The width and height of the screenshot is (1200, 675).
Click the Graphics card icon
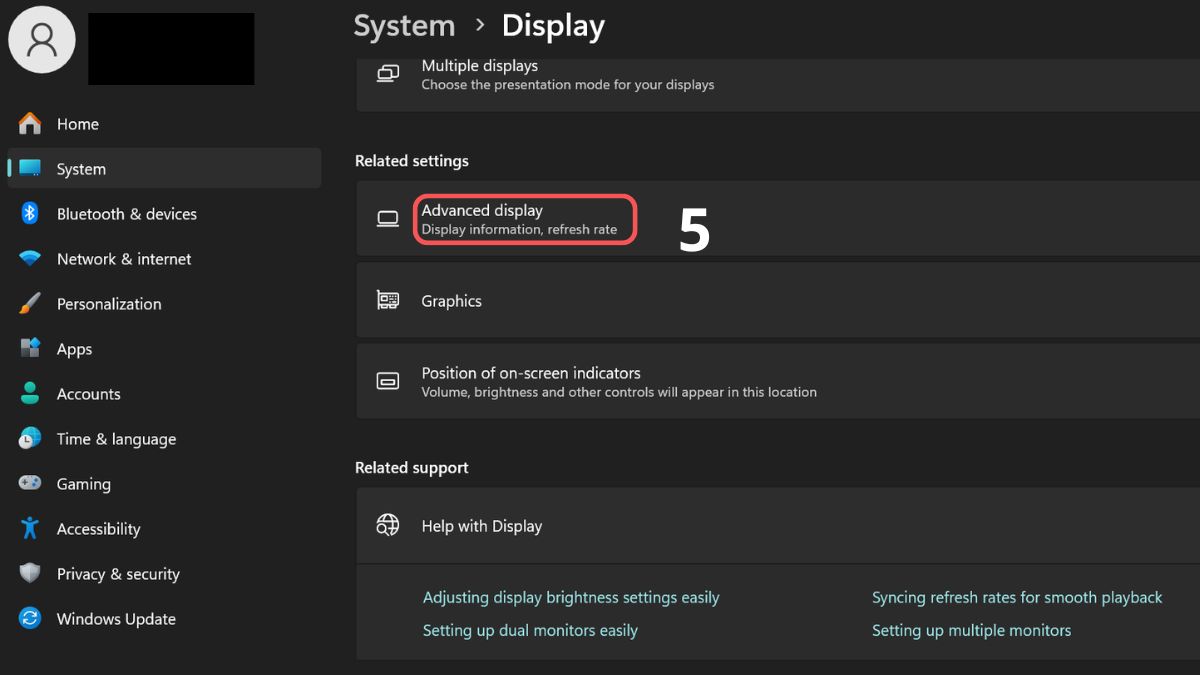(x=388, y=300)
